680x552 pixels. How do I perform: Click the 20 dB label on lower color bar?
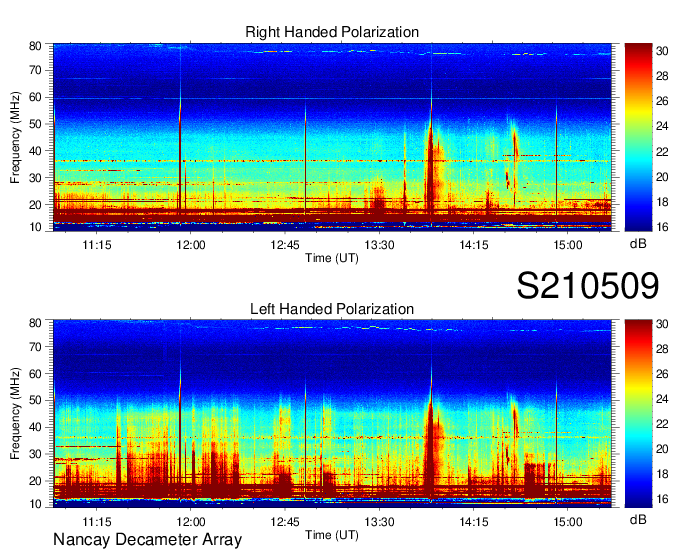point(662,449)
